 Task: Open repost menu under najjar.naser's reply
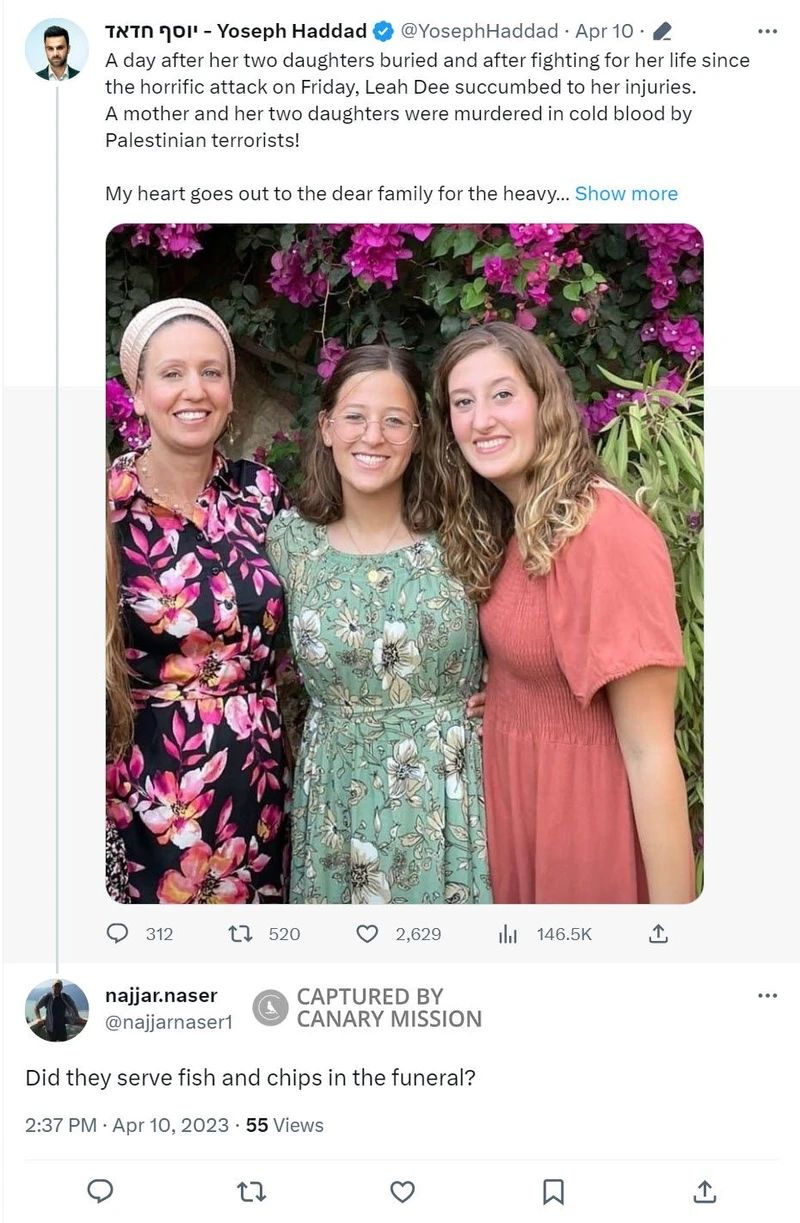pos(251,1191)
